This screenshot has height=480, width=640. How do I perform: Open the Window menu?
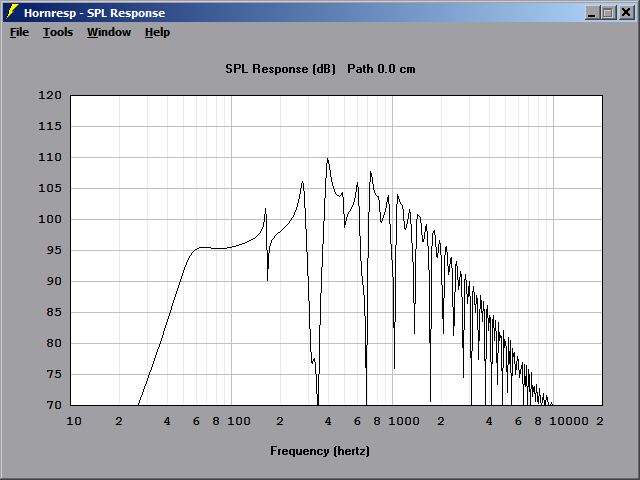[x=109, y=32]
